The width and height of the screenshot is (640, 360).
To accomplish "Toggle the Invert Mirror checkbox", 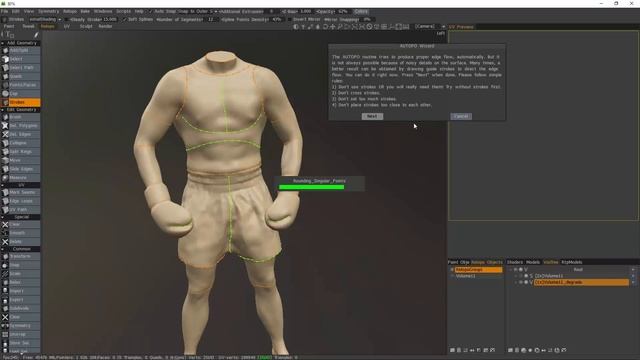I will click(289, 19).
